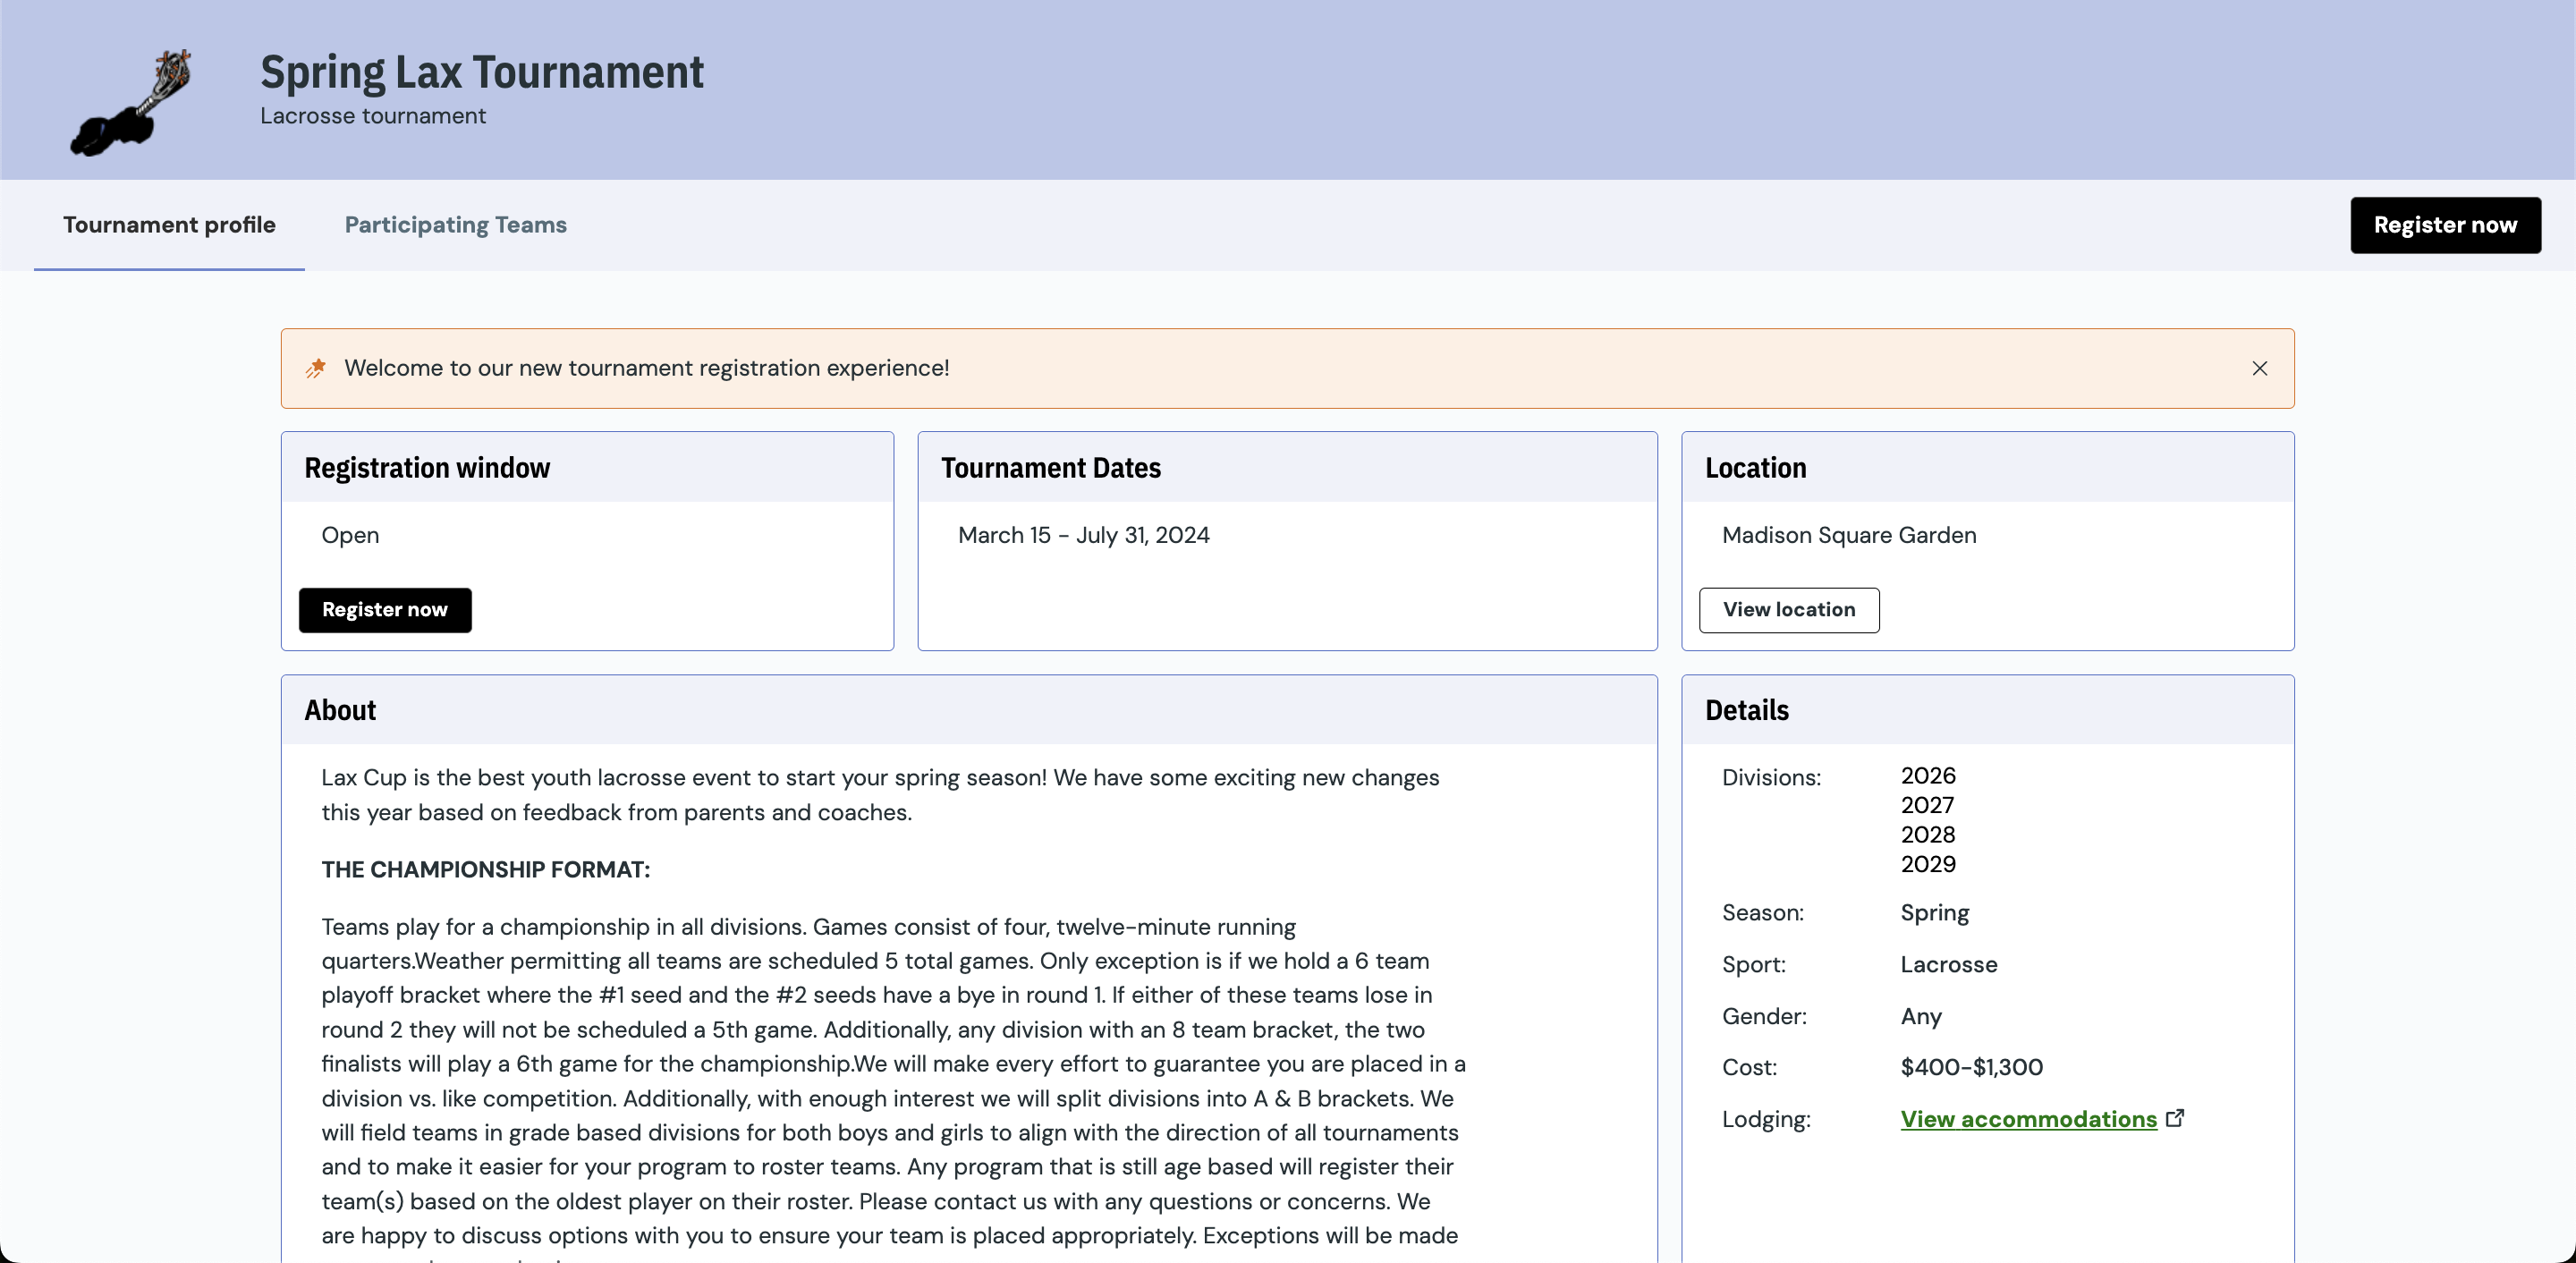Click the Lacrosse sport value
The width and height of the screenshot is (2576, 1263).
point(1948,965)
